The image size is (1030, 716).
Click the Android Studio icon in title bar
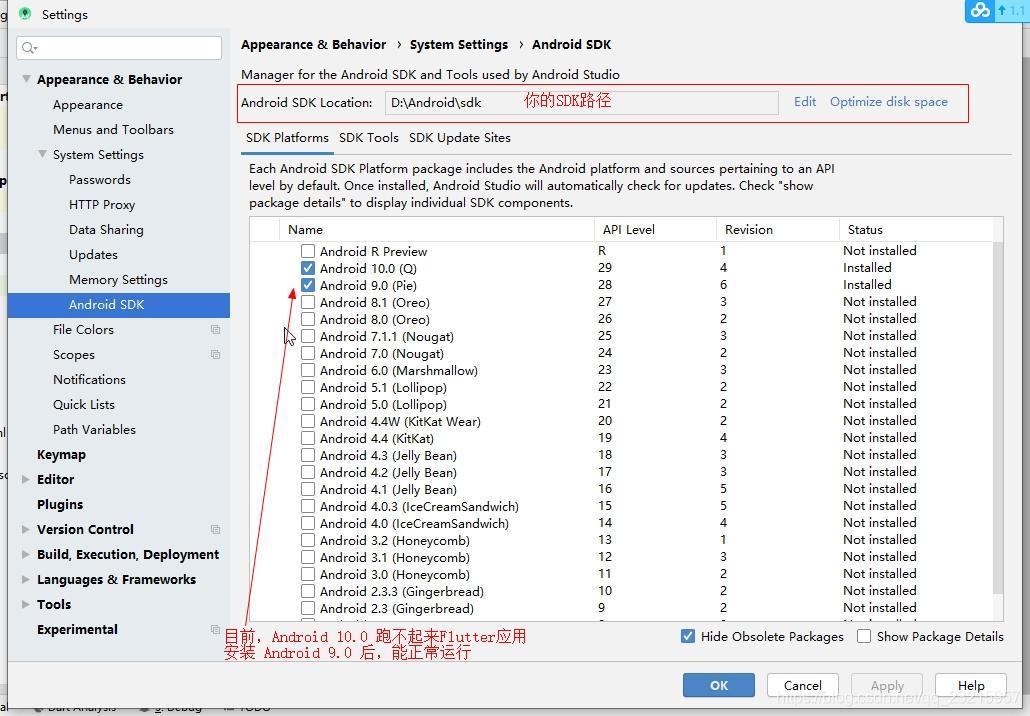[x=25, y=14]
